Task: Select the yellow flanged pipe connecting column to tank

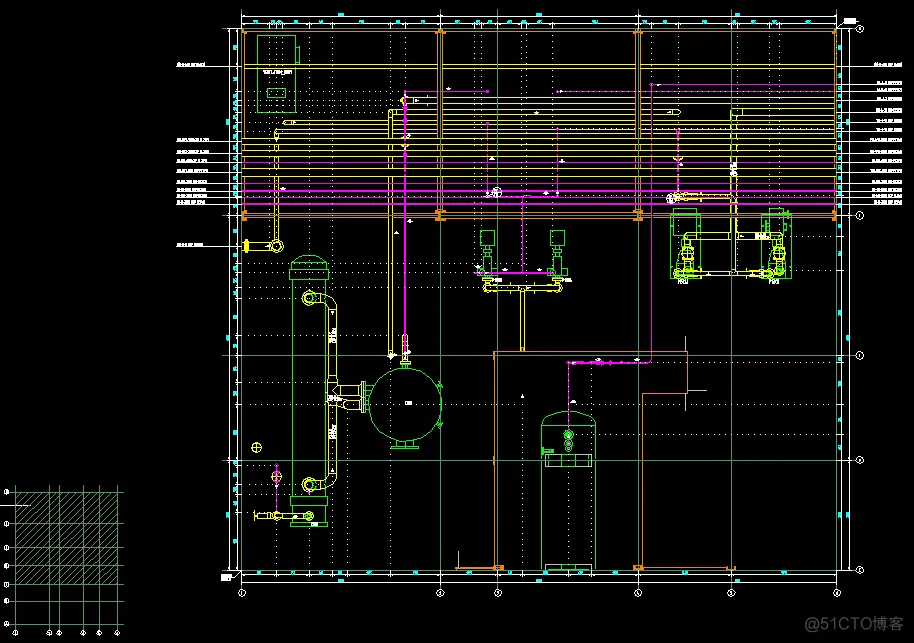Action: 350,397
